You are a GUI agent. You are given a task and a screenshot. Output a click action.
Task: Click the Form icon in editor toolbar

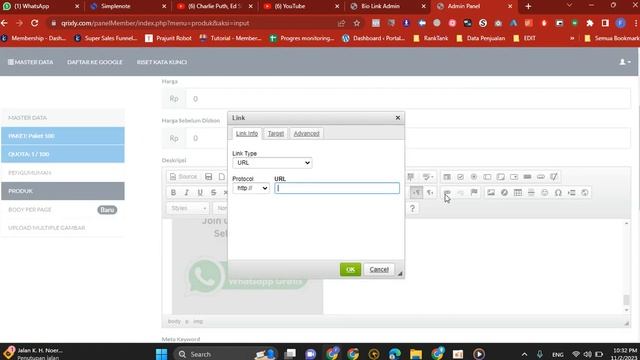[x=447, y=177]
